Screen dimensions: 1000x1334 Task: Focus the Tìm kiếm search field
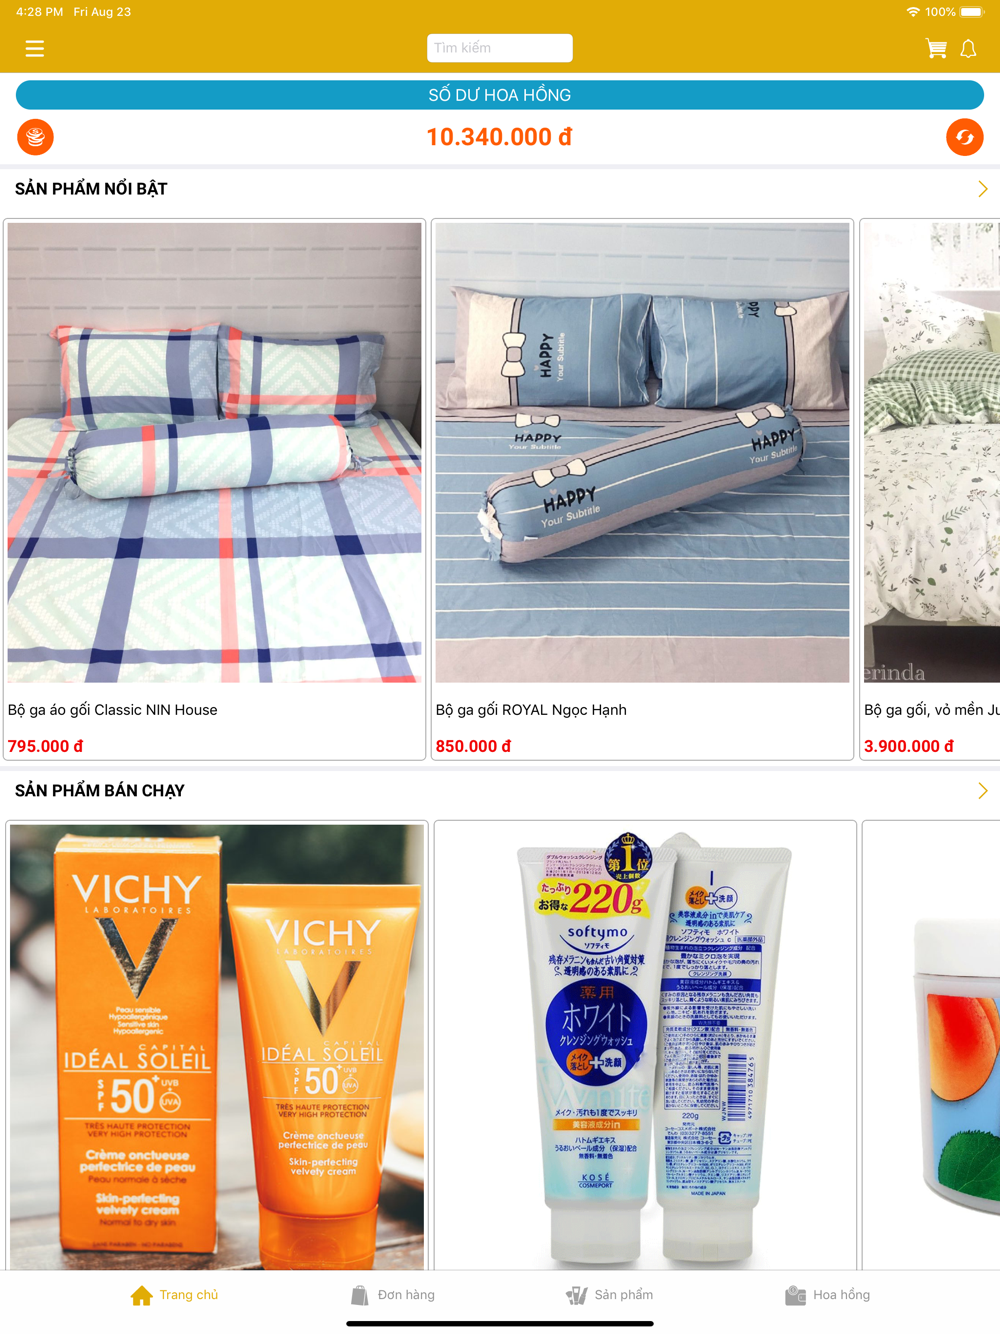point(500,48)
